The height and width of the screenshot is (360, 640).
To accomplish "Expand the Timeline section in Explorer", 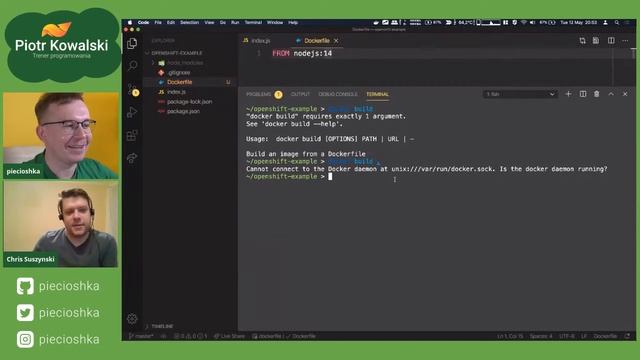I will [162, 327].
